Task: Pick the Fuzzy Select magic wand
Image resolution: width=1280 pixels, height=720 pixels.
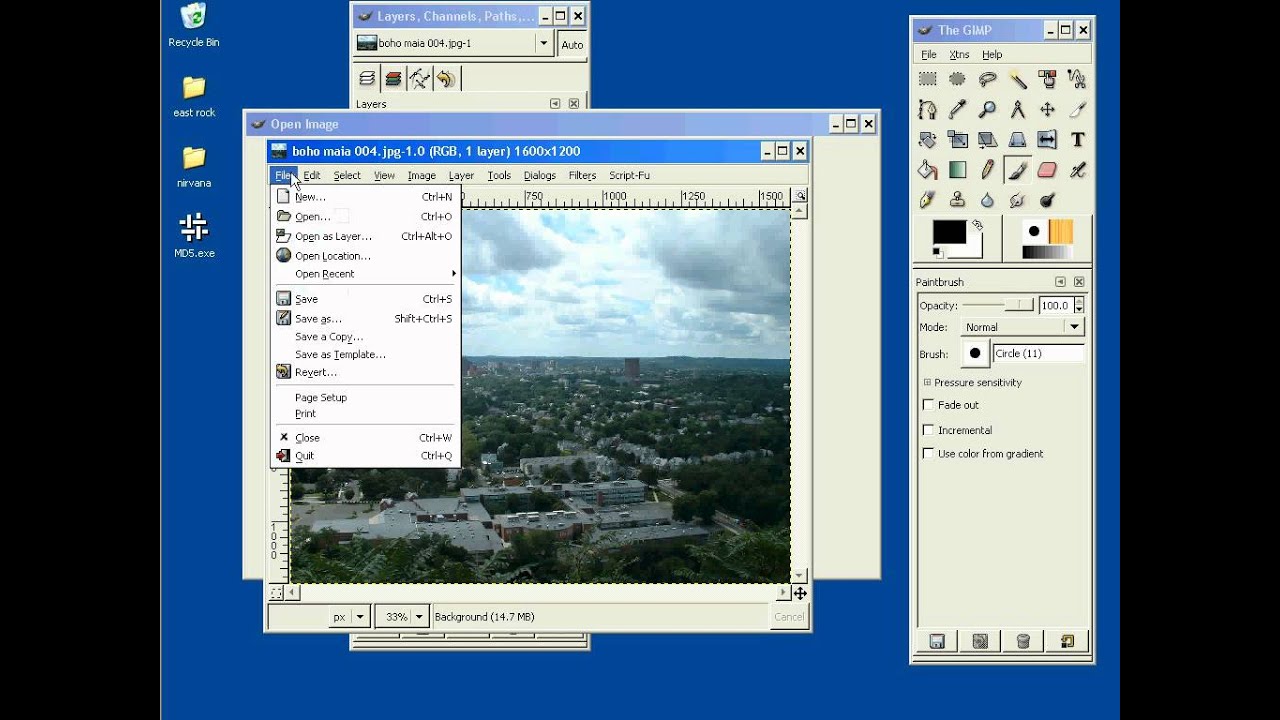Action: (x=1018, y=79)
